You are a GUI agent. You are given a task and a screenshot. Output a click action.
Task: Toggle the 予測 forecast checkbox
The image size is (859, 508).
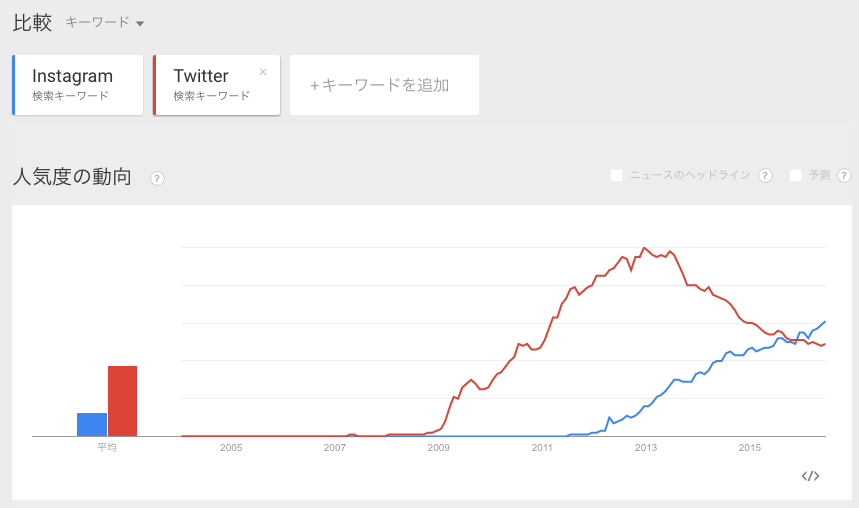click(796, 175)
